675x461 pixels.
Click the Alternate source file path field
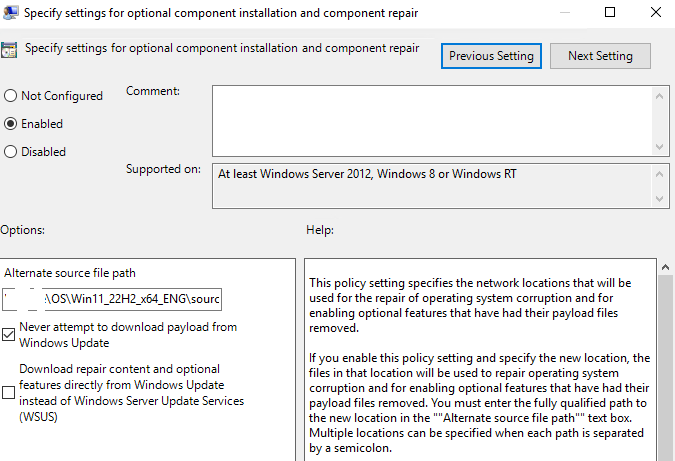(x=112, y=299)
